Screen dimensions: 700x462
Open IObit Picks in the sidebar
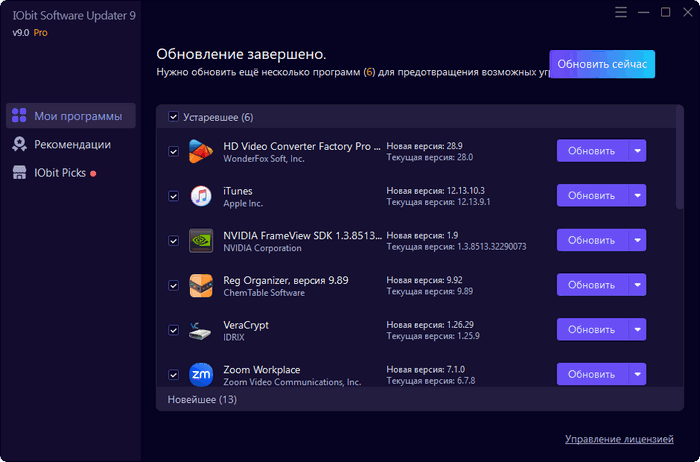coord(71,173)
